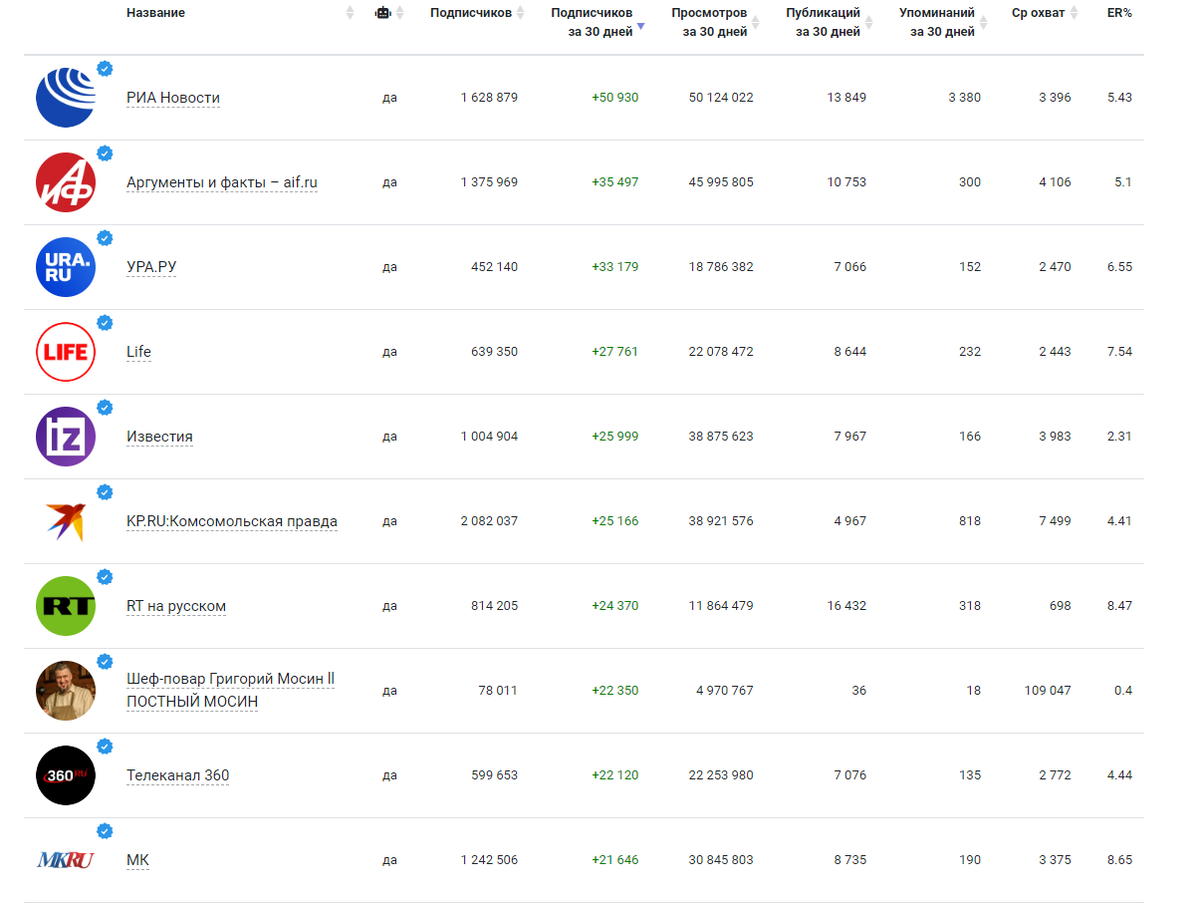Select growth value +22 350
The image size is (1200, 906).
click(x=615, y=691)
